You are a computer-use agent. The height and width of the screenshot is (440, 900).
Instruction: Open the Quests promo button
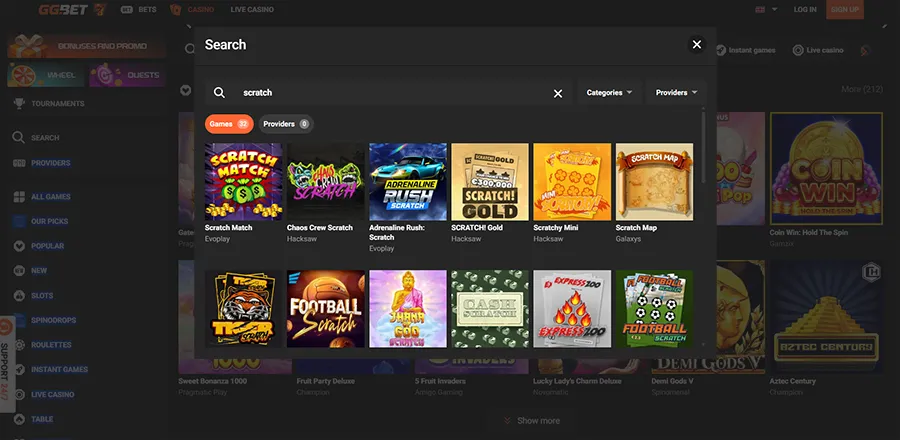coord(127,75)
